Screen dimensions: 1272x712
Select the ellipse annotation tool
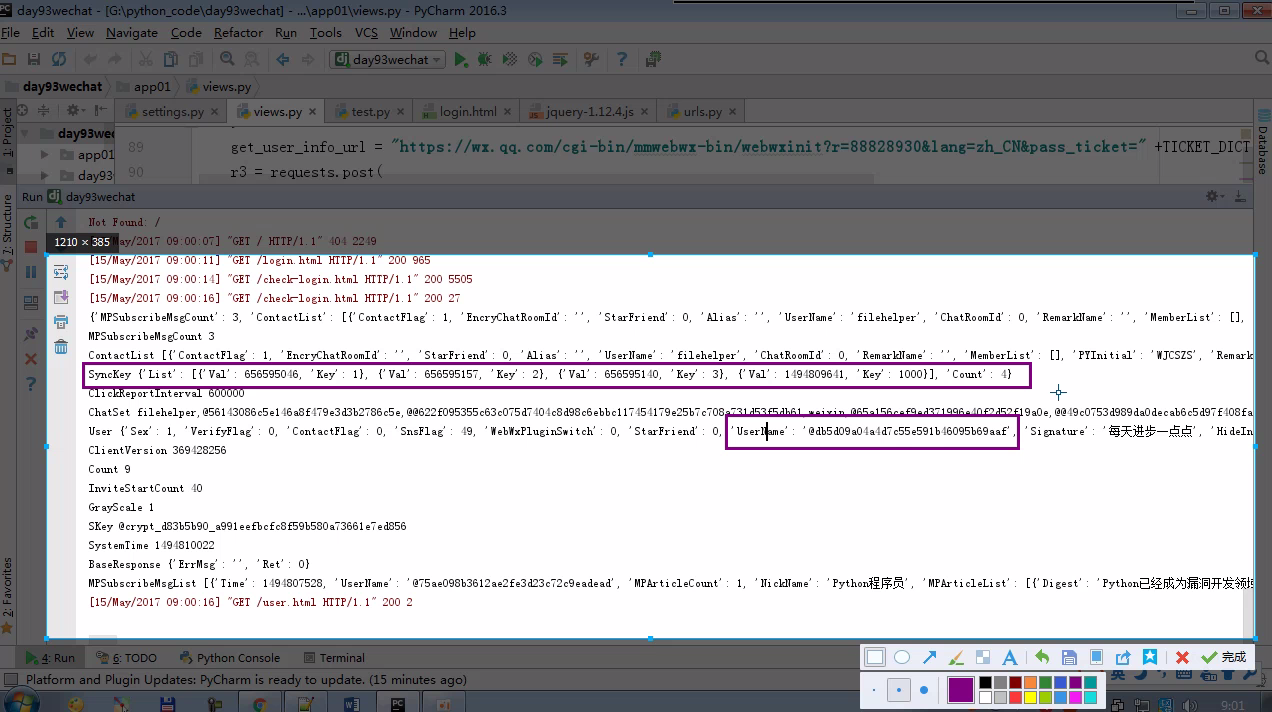point(902,657)
